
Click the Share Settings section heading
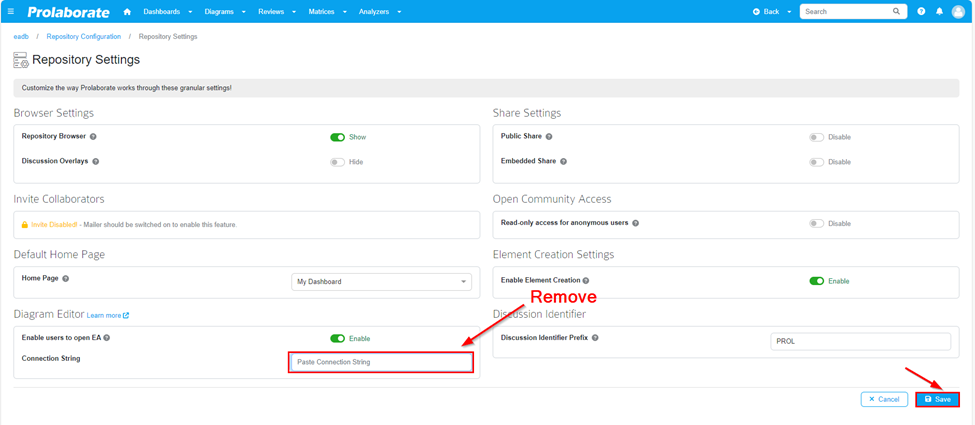point(527,113)
